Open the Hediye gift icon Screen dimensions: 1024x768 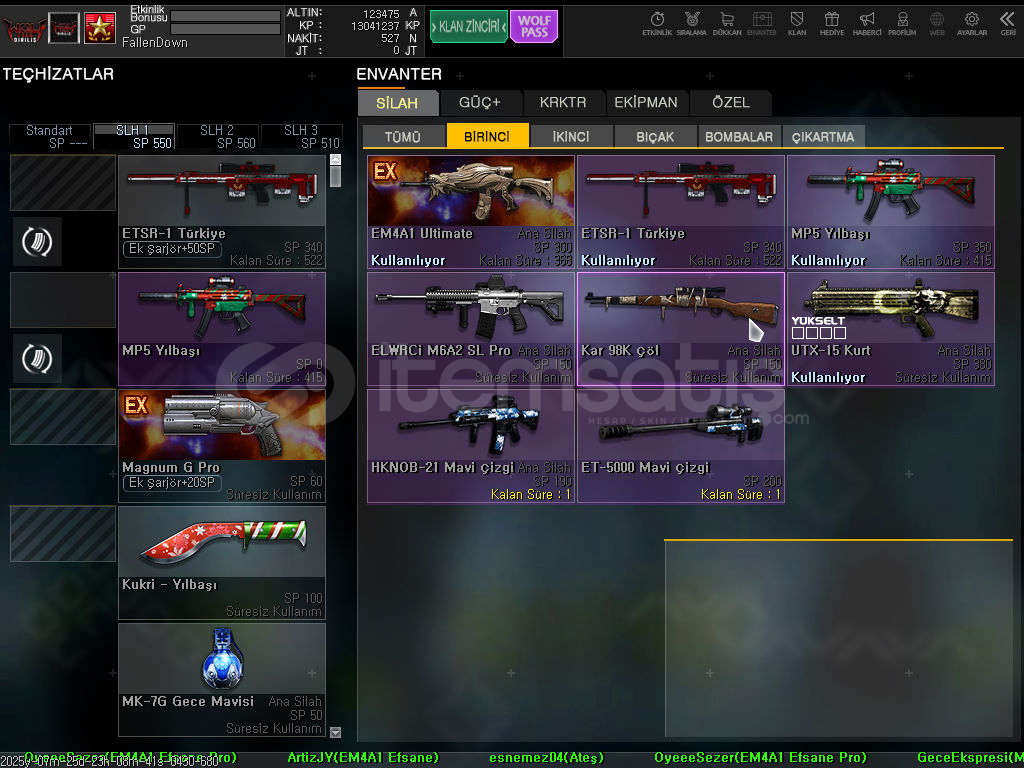[x=831, y=24]
